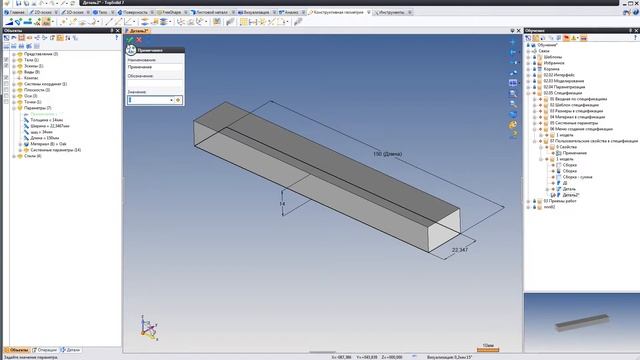This screenshot has height=360, width=640.
Task: Expand the Стили node
Action: (x=14, y=156)
